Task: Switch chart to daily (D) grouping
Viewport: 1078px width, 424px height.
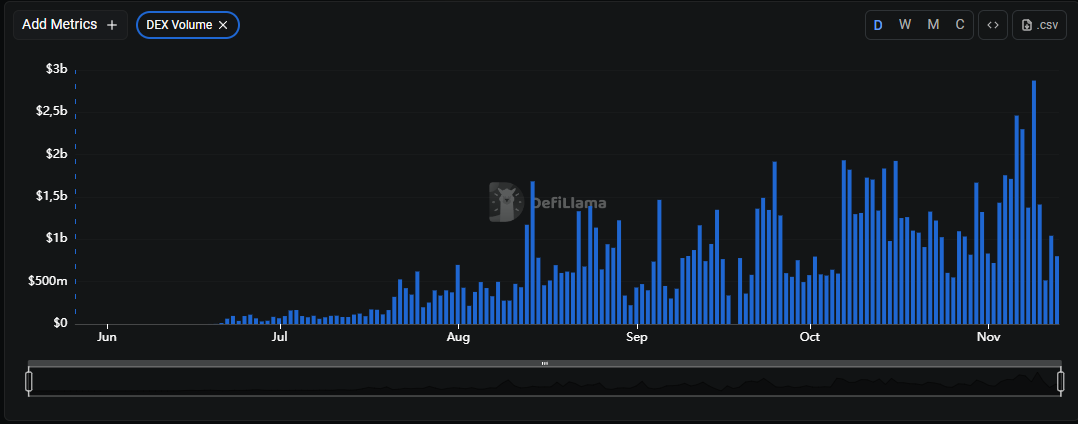Action: tap(878, 25)
